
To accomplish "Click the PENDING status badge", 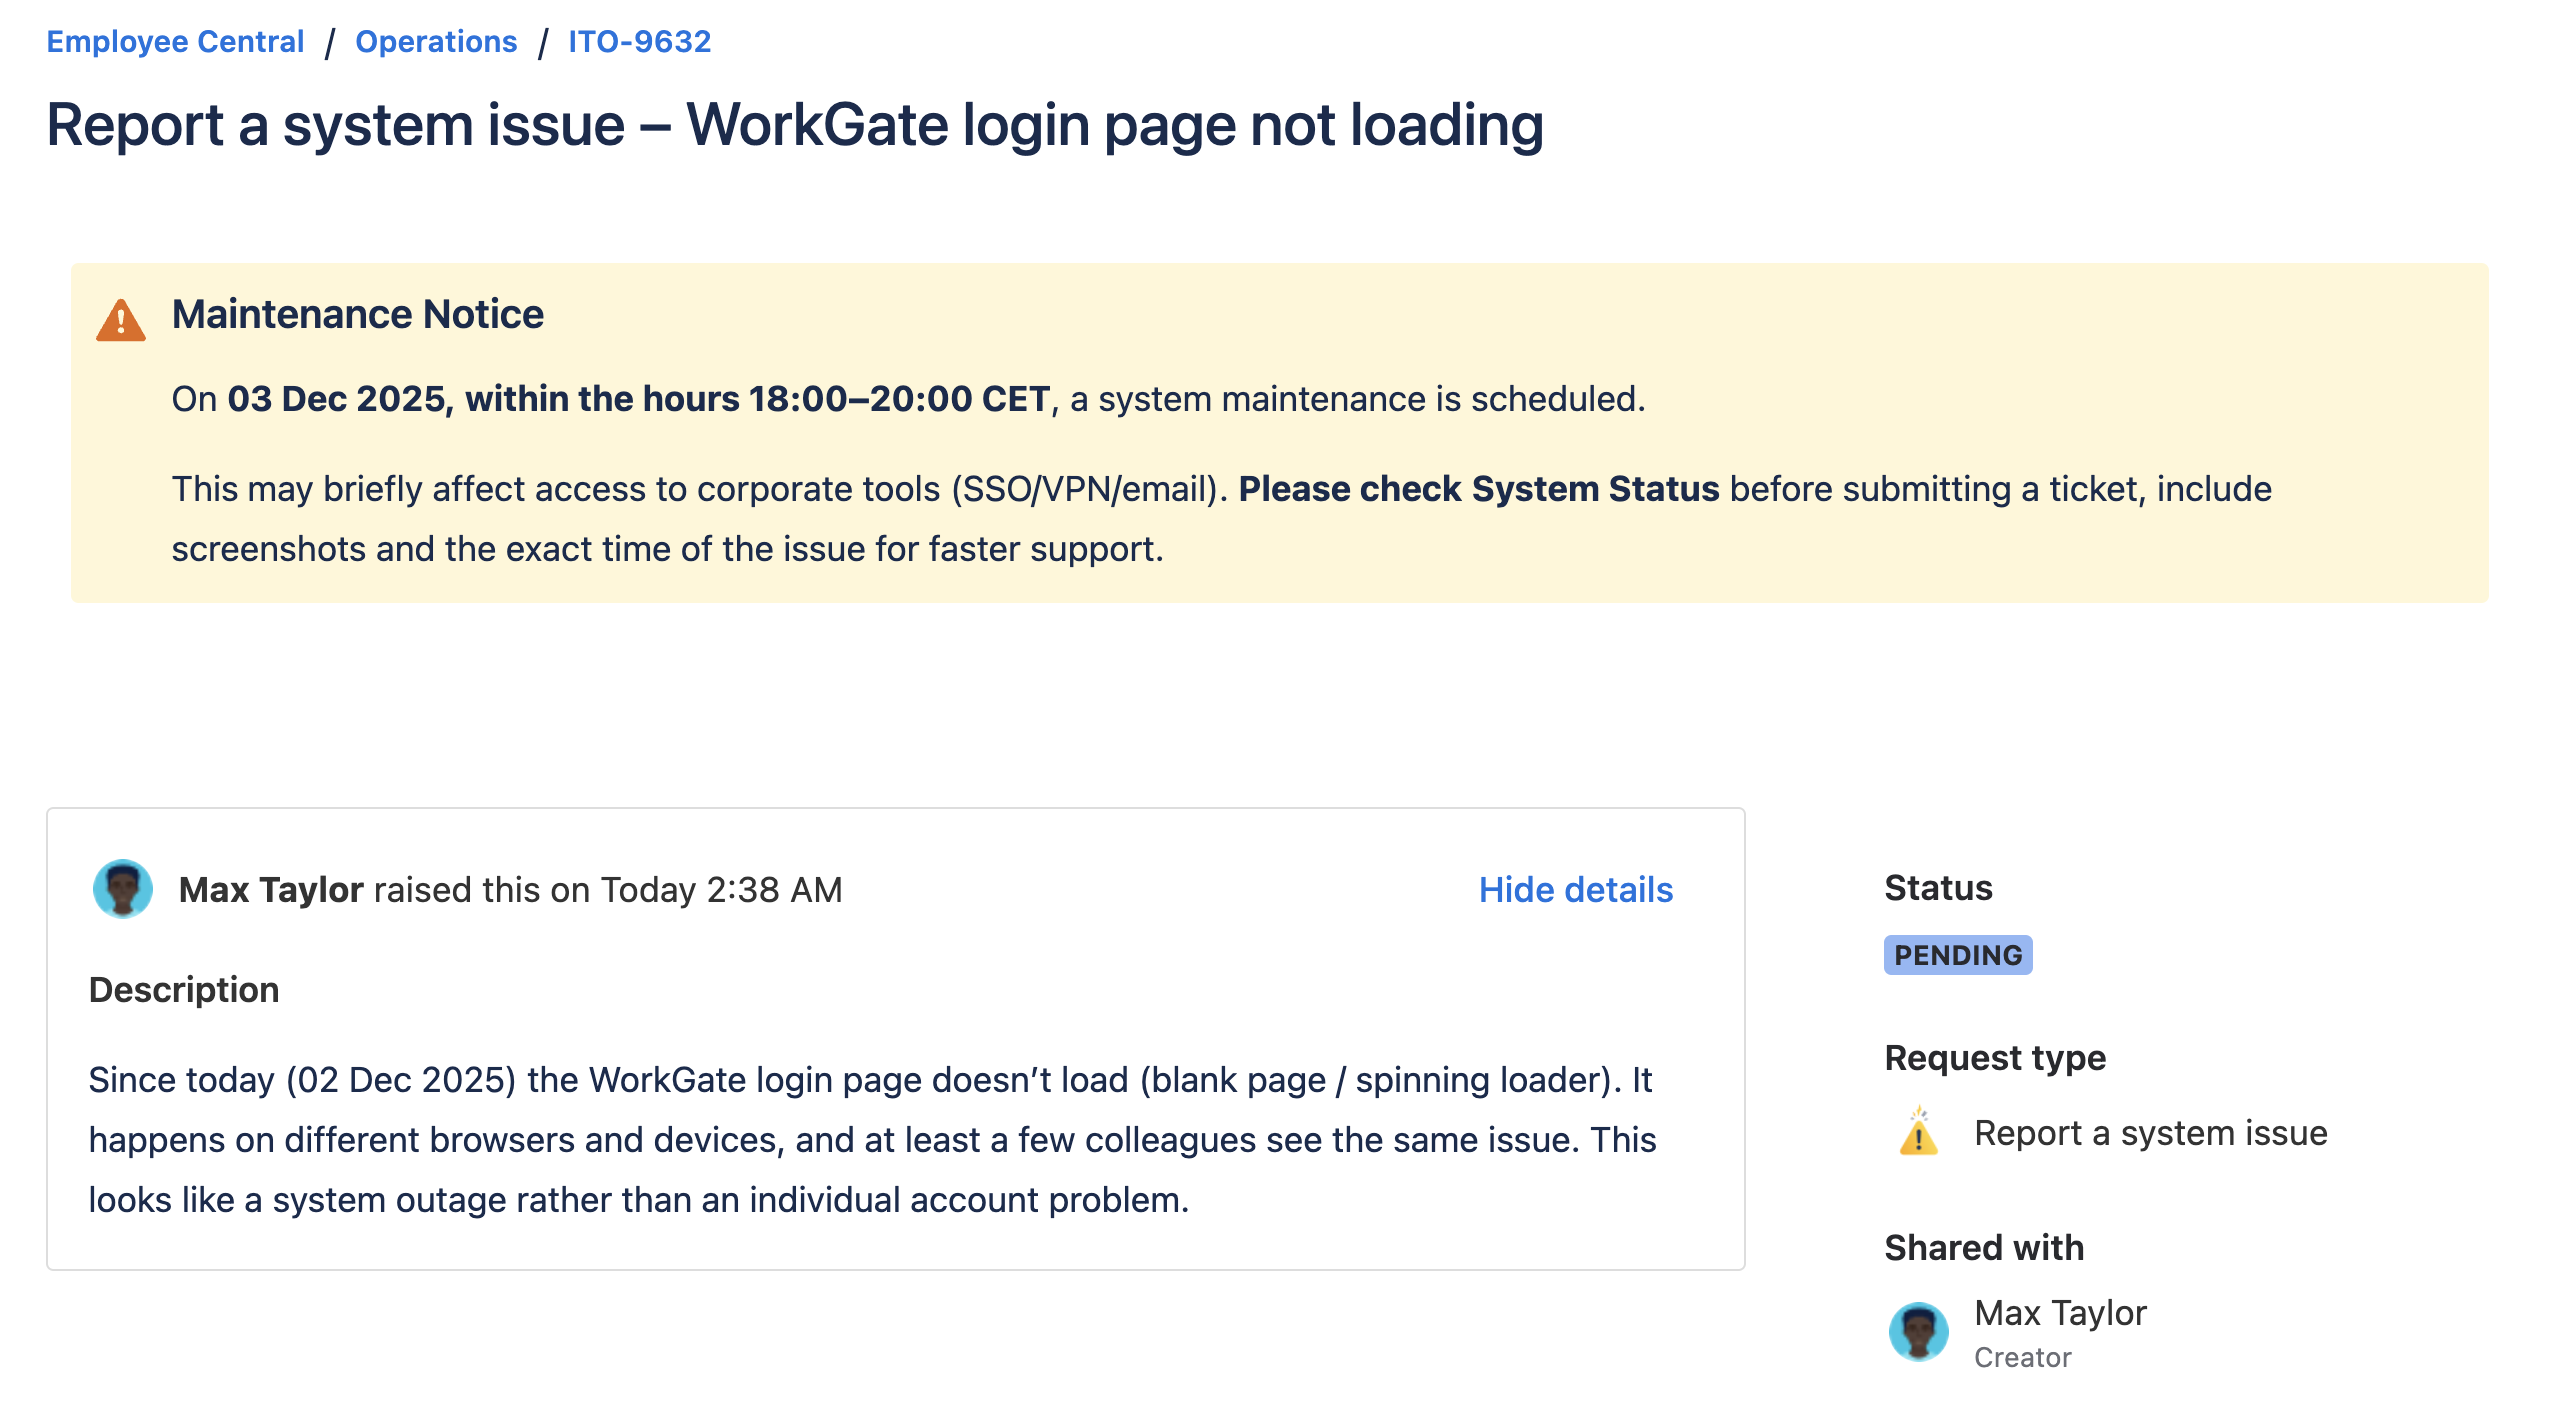I will [1957, 955].
